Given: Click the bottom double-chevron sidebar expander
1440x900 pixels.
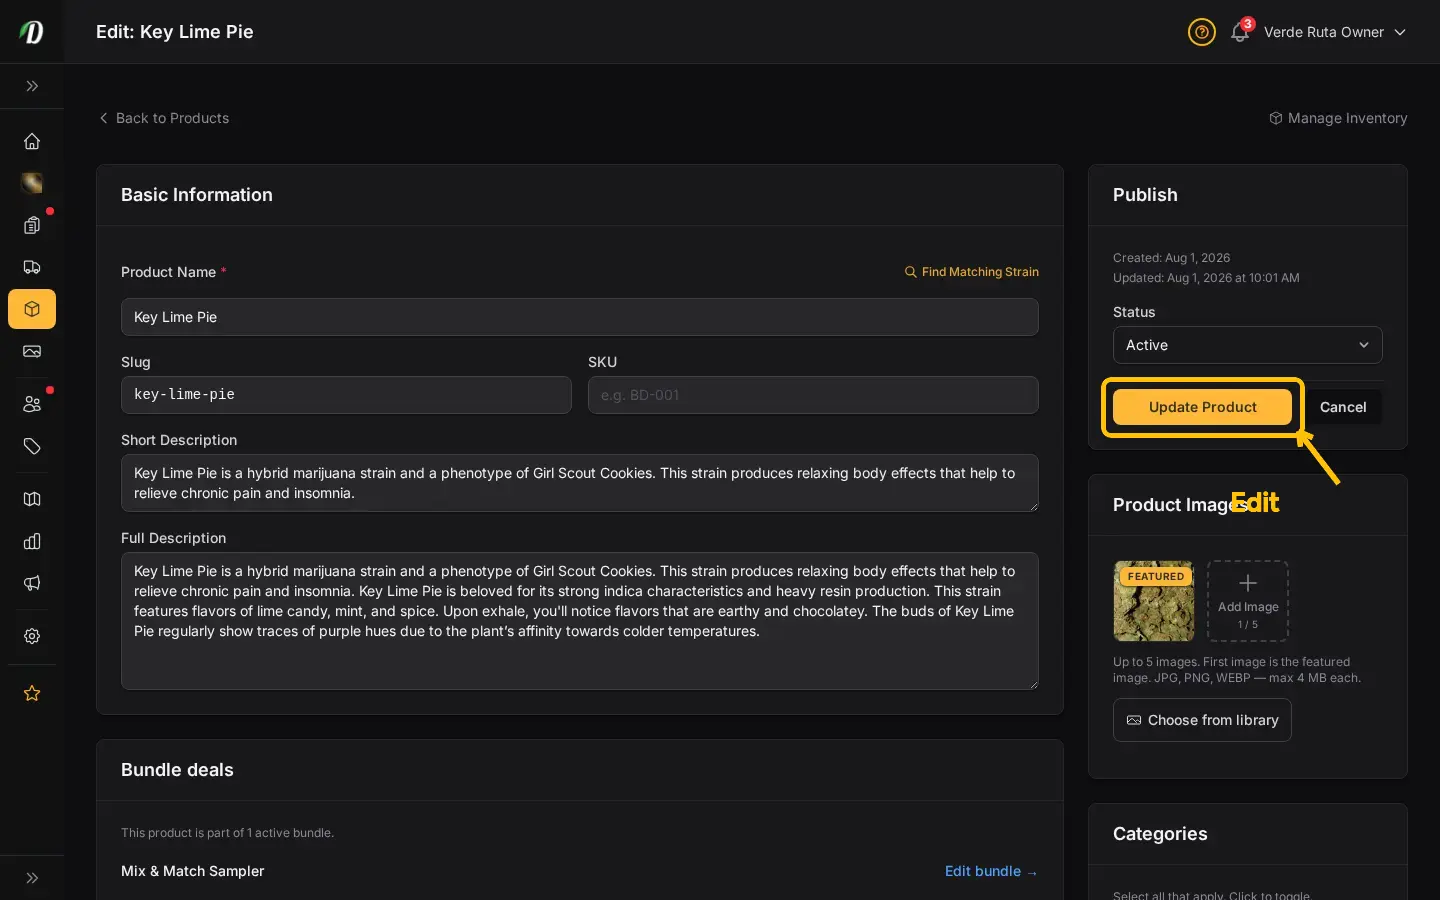Looking at the screenshot, I should (x=32, y=878).
